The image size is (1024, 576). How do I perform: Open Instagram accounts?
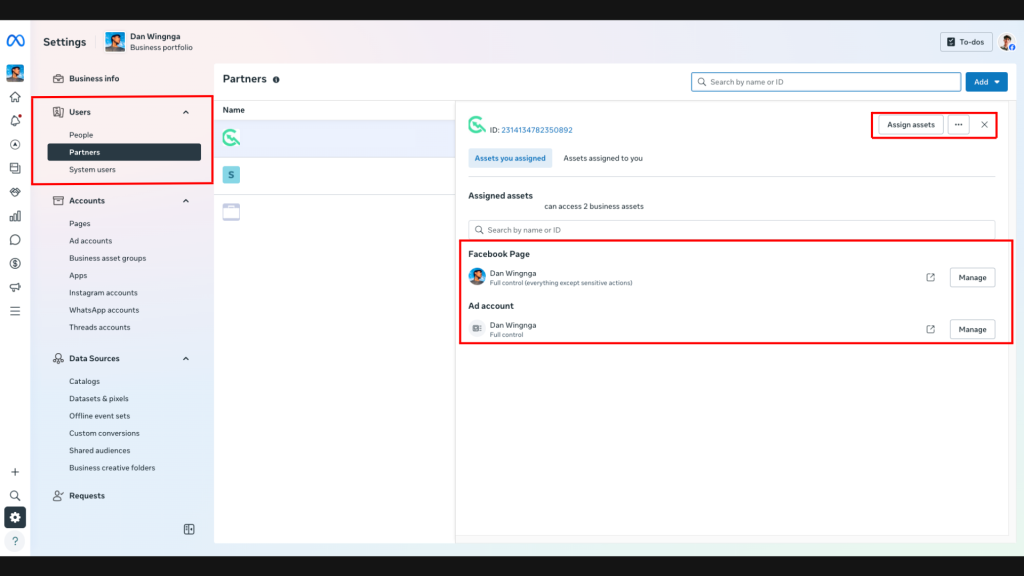pyautogui.click(x=103, y=293)
